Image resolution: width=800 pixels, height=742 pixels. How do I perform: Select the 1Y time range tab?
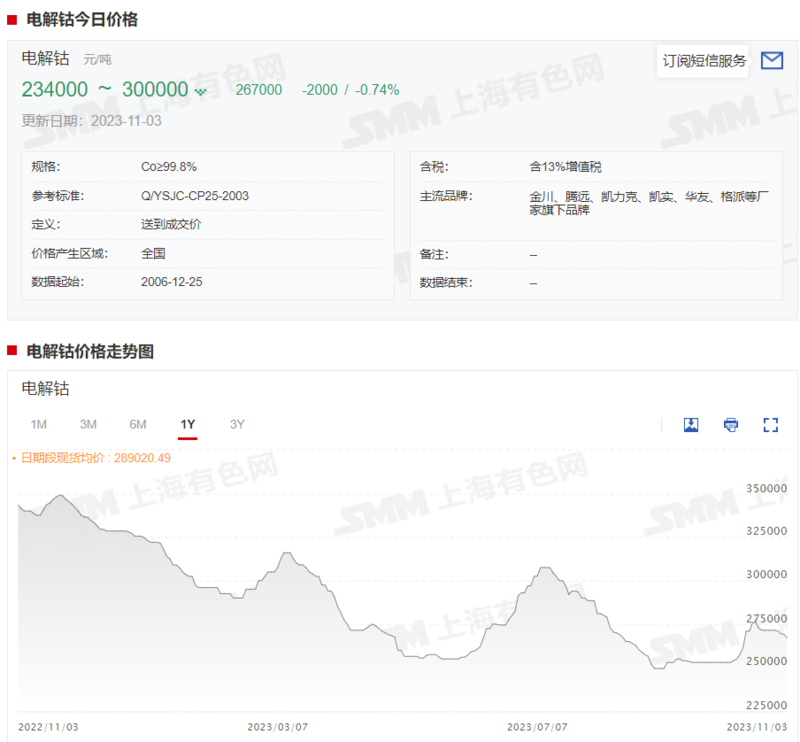188,424
